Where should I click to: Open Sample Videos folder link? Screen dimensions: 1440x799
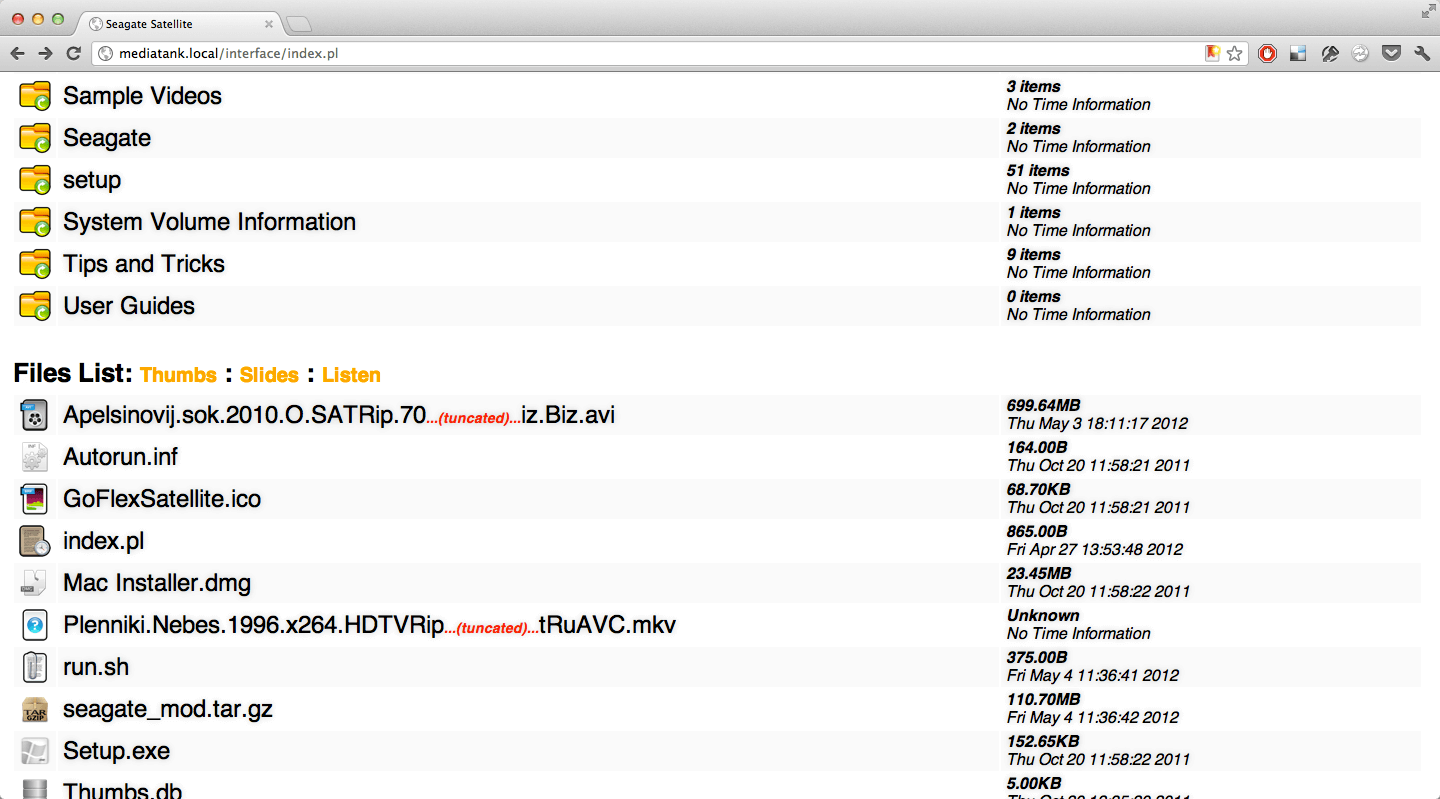pos(142,96)
